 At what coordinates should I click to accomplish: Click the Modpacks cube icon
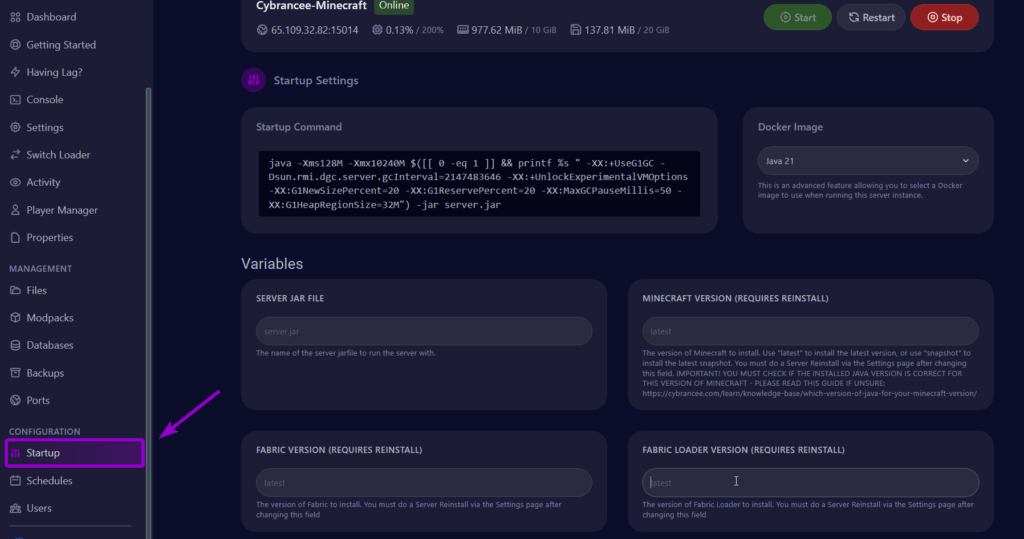(15, 318)
